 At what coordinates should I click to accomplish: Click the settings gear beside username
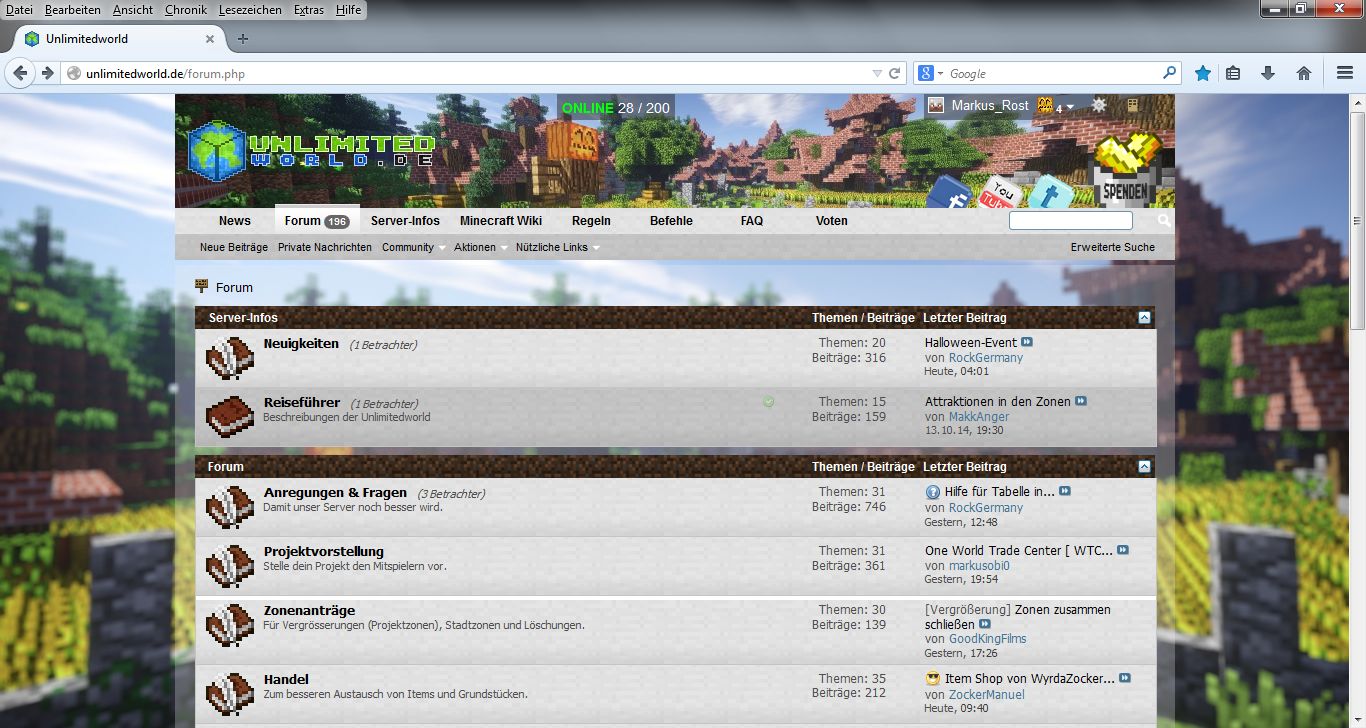coord(1099,105)
